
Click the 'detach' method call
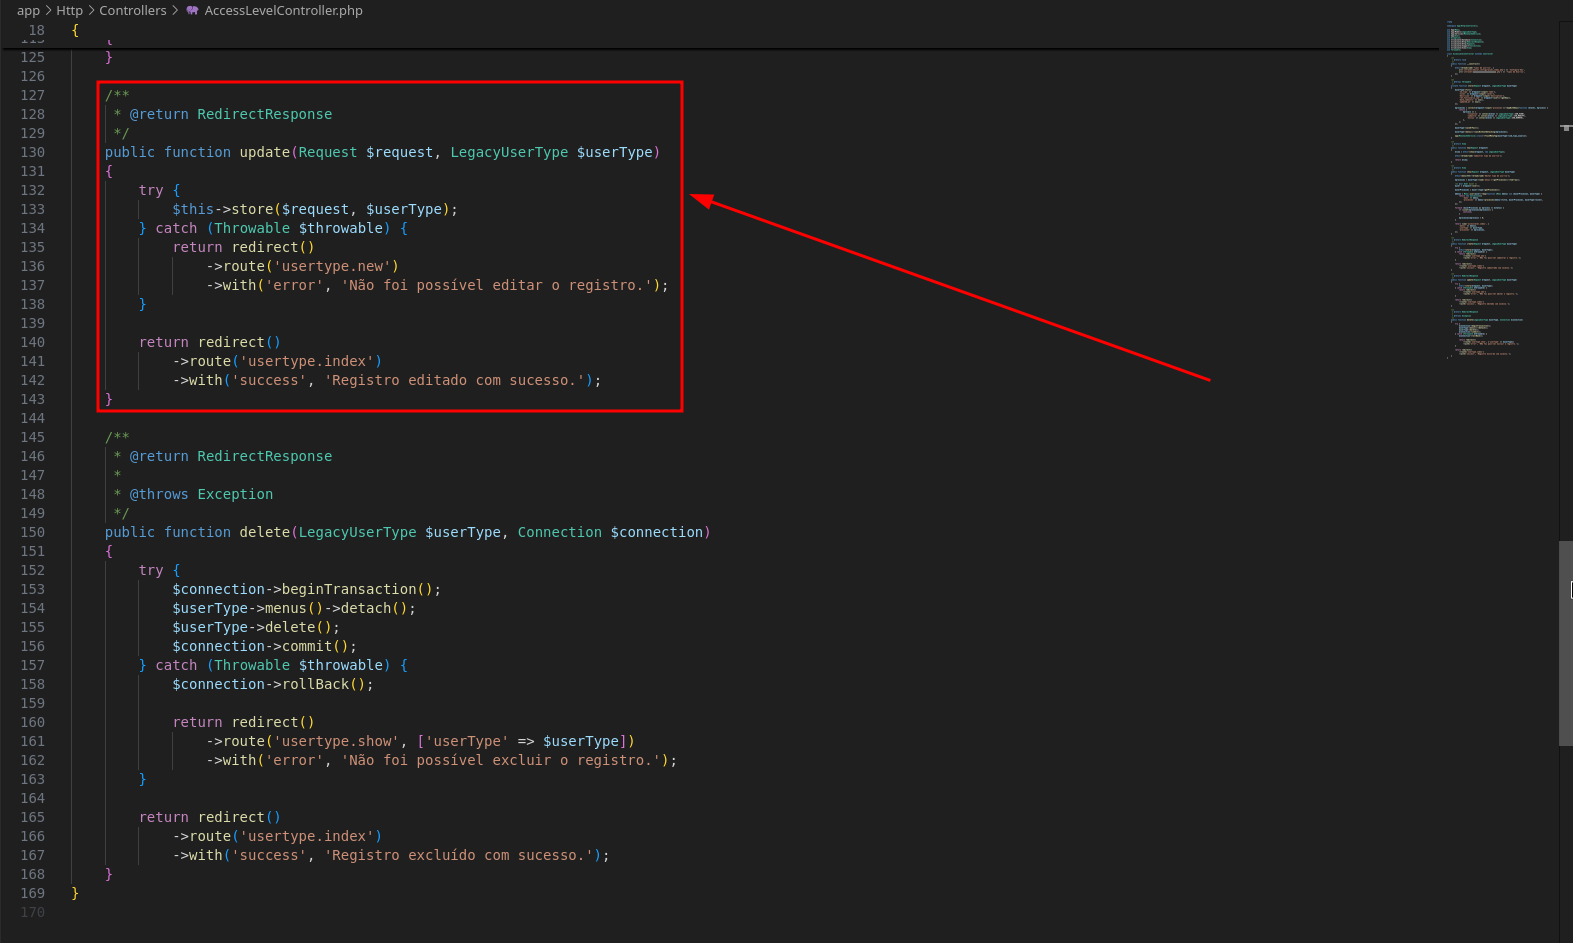(366, 608)
